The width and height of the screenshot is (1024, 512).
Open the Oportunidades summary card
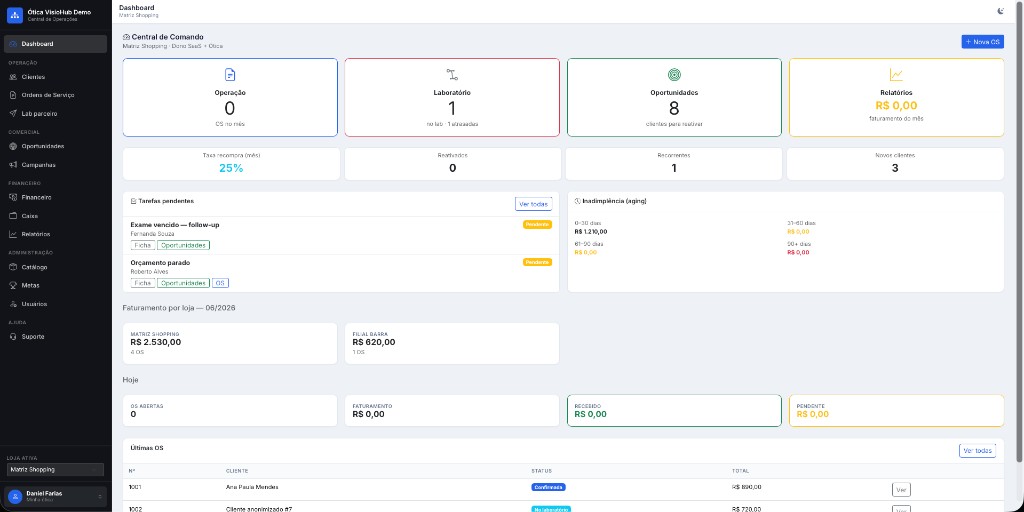[x=674, y=97]
